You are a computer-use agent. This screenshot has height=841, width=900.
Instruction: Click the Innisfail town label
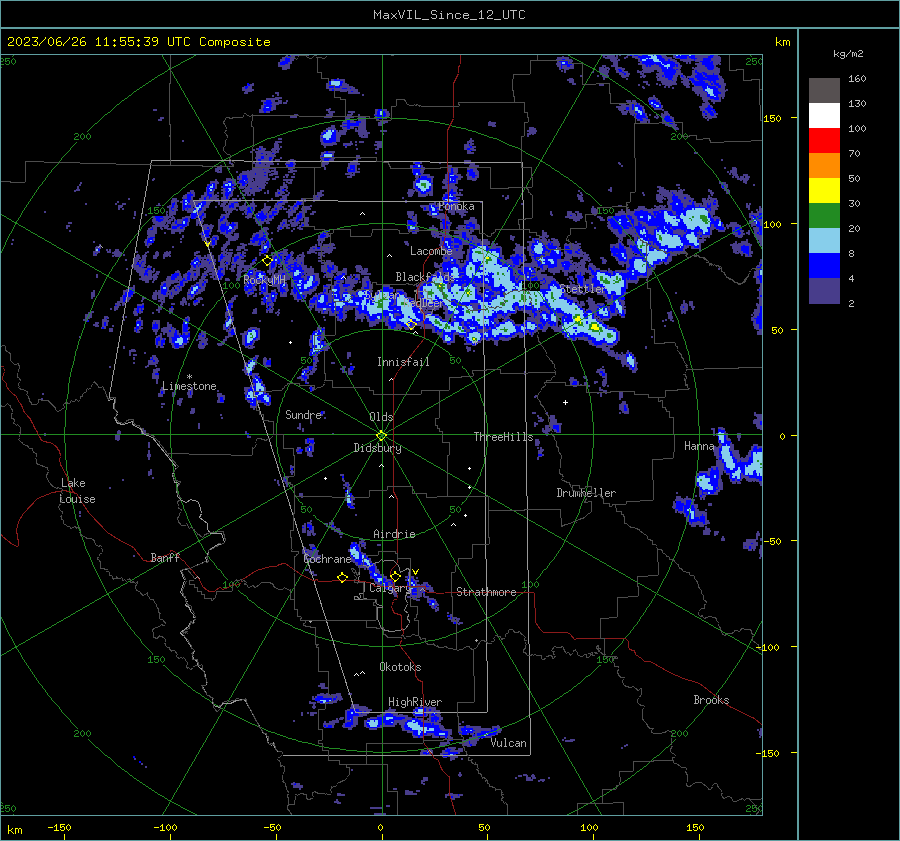pyautogui.click(x=403, y=362)
